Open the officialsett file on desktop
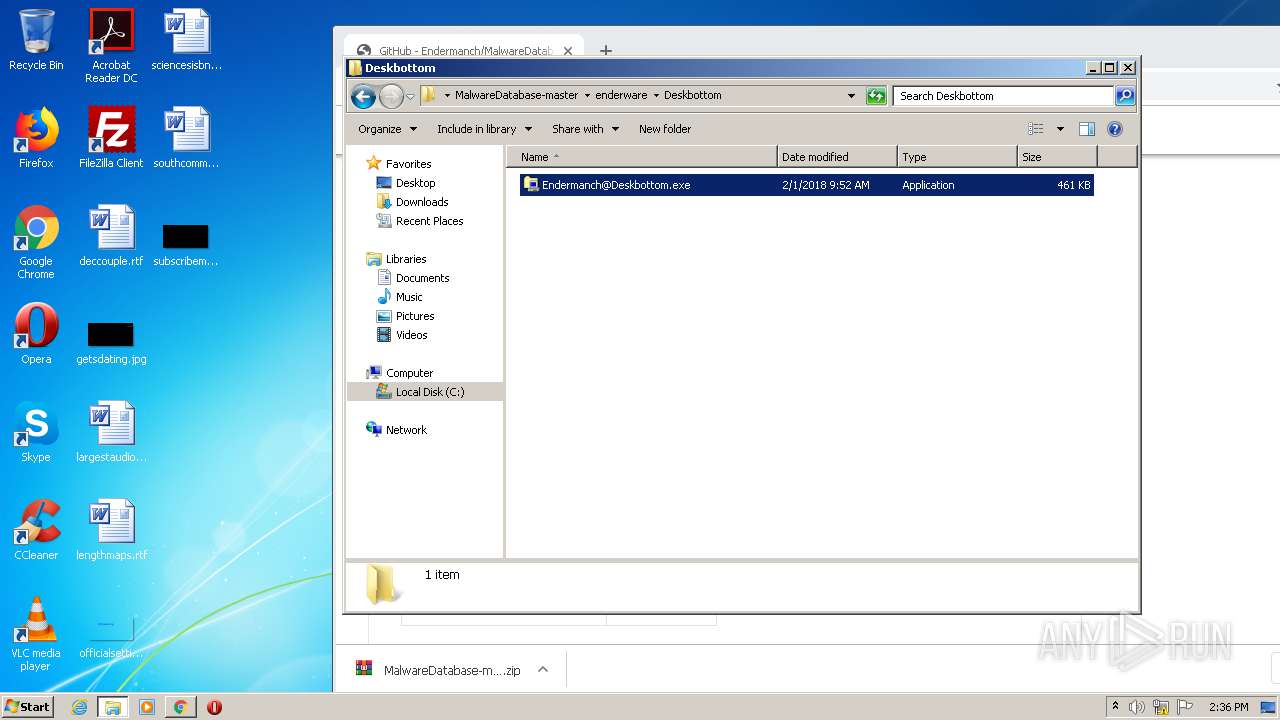This screenshot has height=720, width=1280. (x=111, y=638)
